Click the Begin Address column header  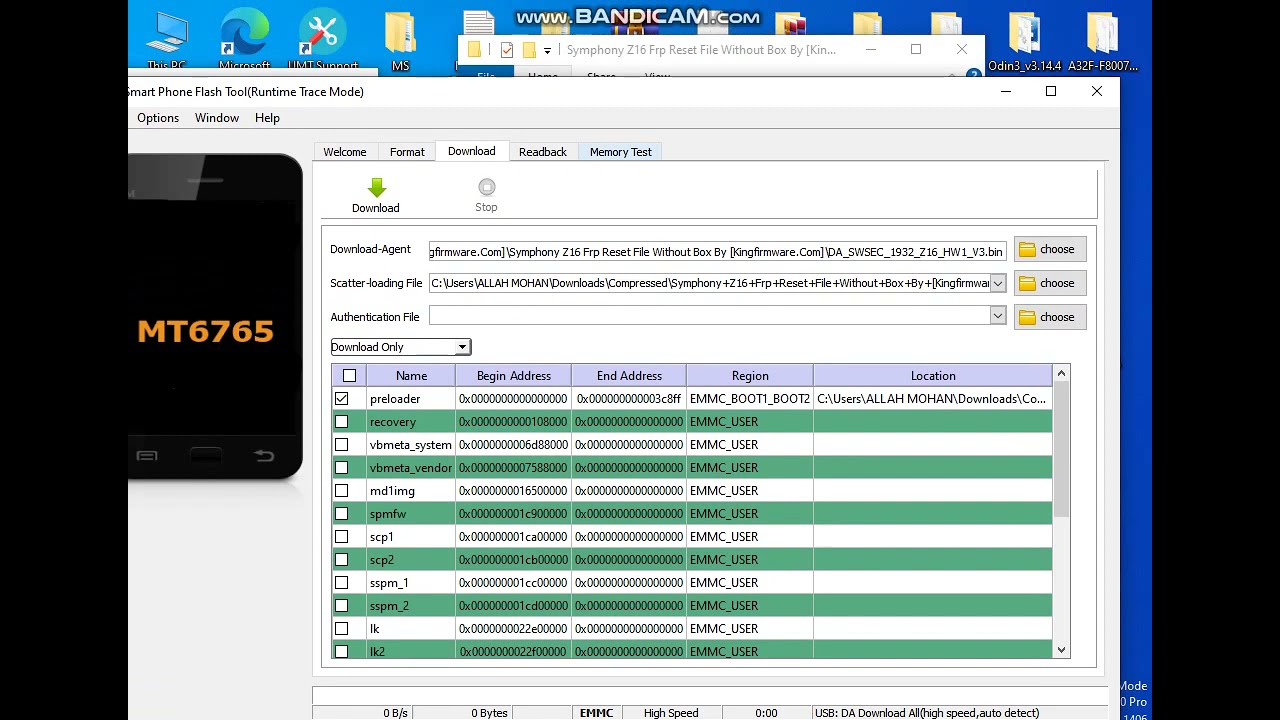click(514, 376)
